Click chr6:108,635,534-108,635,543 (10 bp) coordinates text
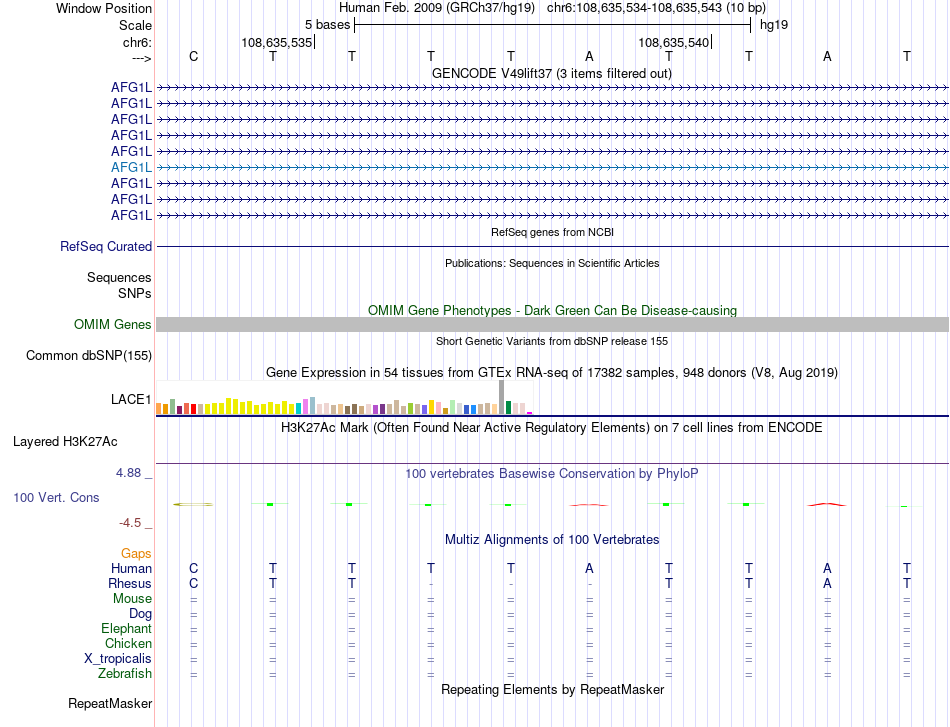950x727 pixels. [x=656, y=8]
